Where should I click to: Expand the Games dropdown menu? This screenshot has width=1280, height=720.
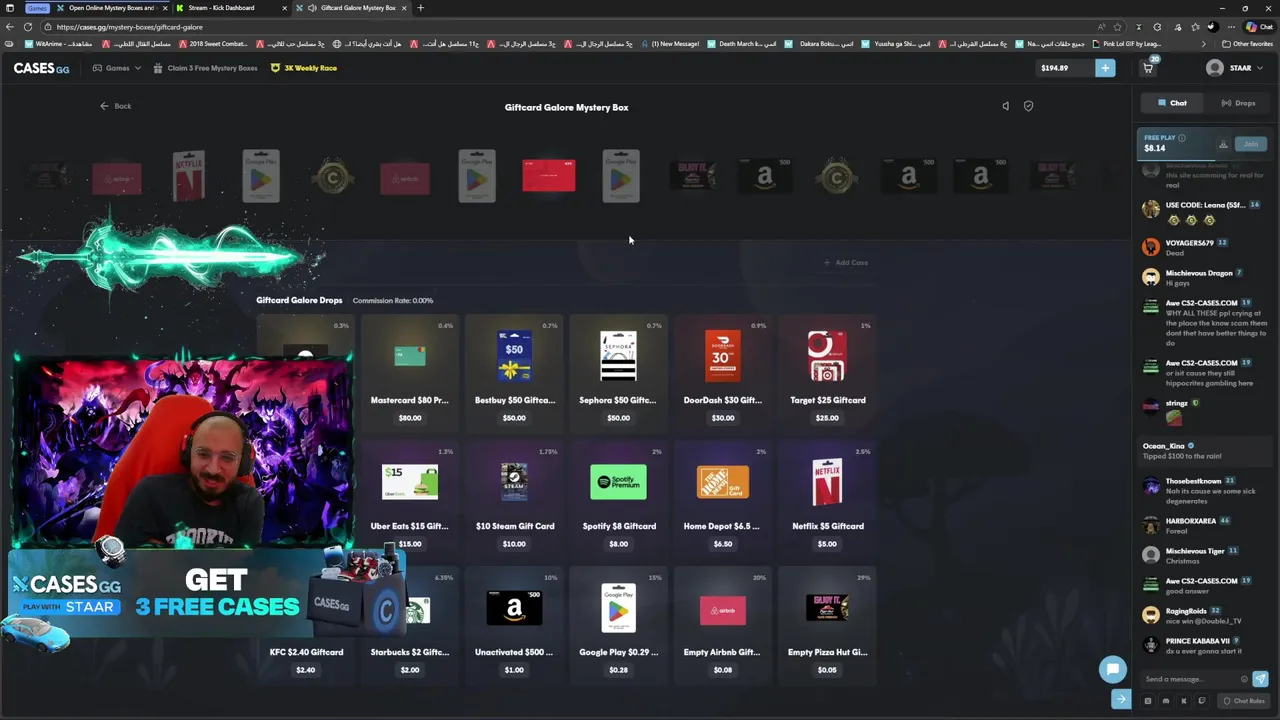click(117, 68)
